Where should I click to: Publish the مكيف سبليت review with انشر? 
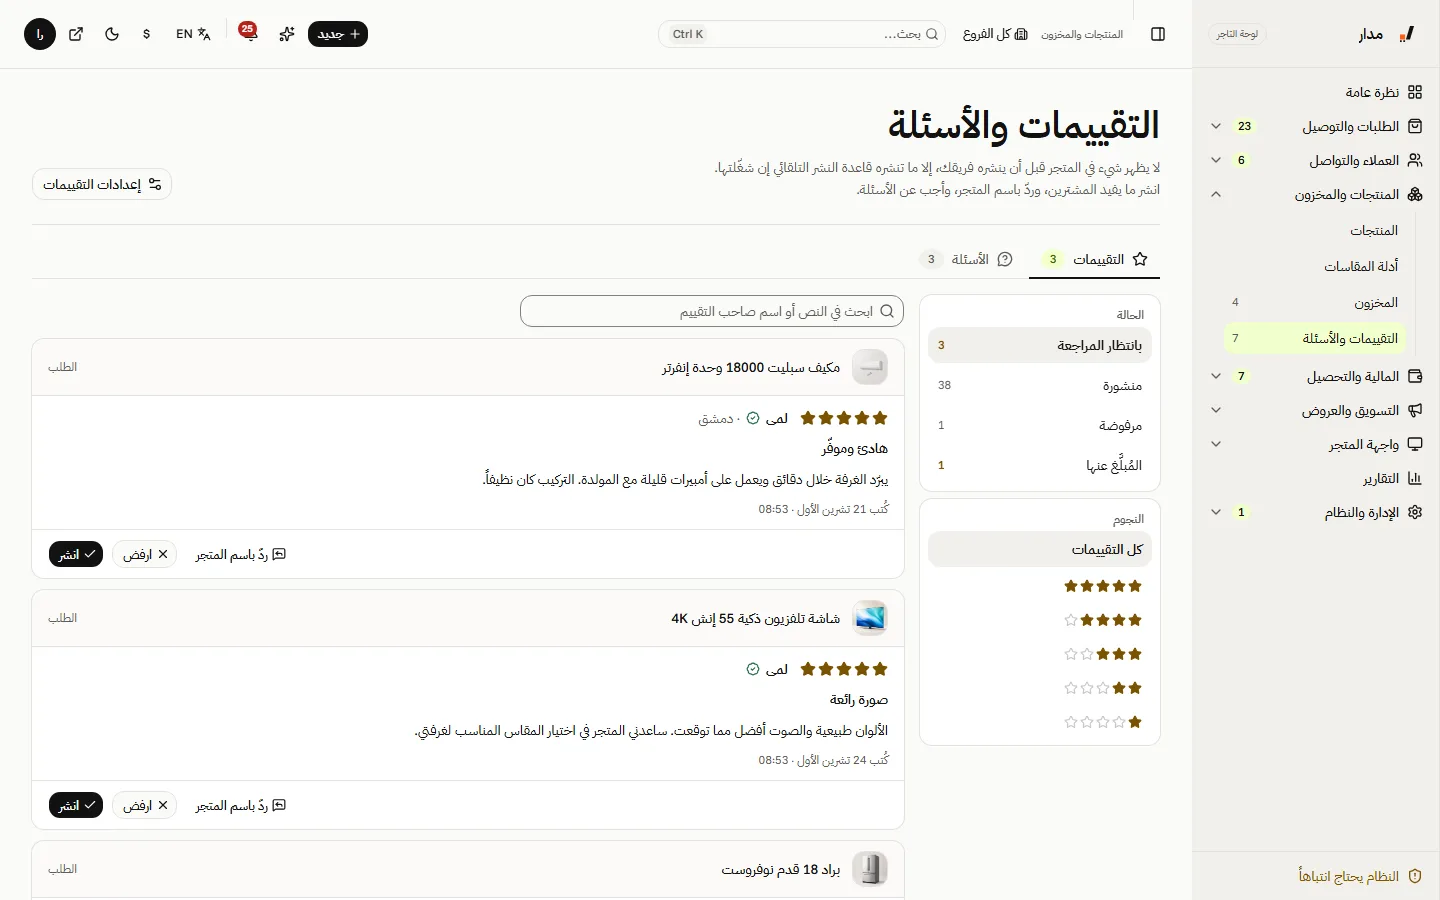coord(76,554)
